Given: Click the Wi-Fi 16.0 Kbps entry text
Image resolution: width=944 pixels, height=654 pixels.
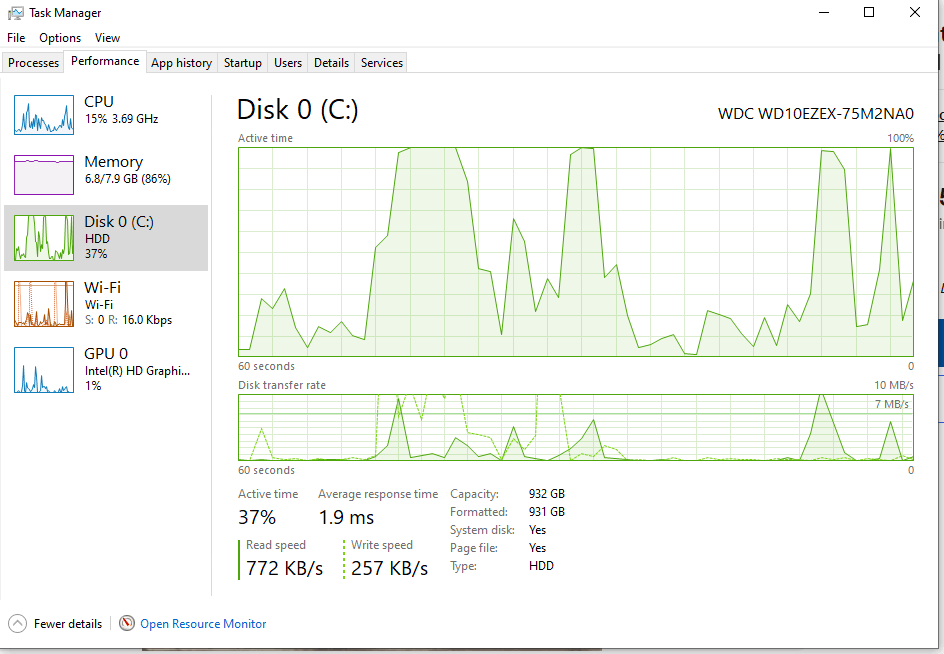Looking at the screenshot, I should [128, 304].
